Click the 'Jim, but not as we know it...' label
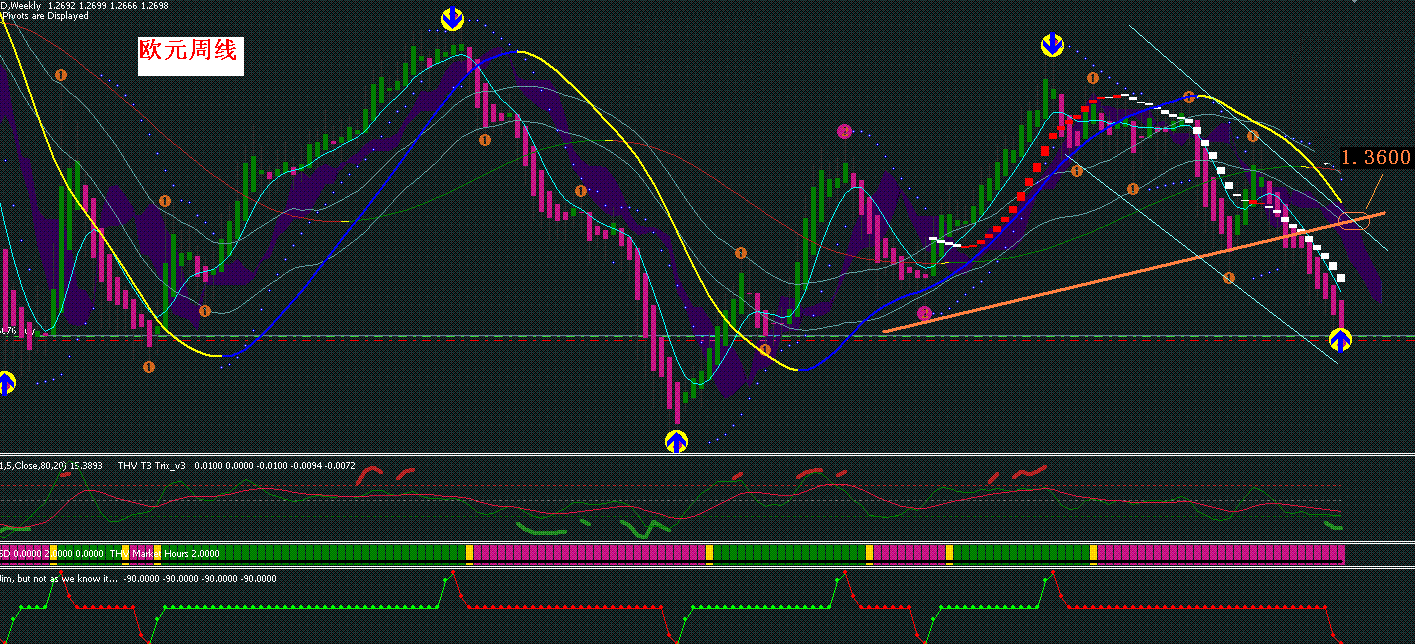Viewport: 1415px width, 644px height. coord(59,578)
